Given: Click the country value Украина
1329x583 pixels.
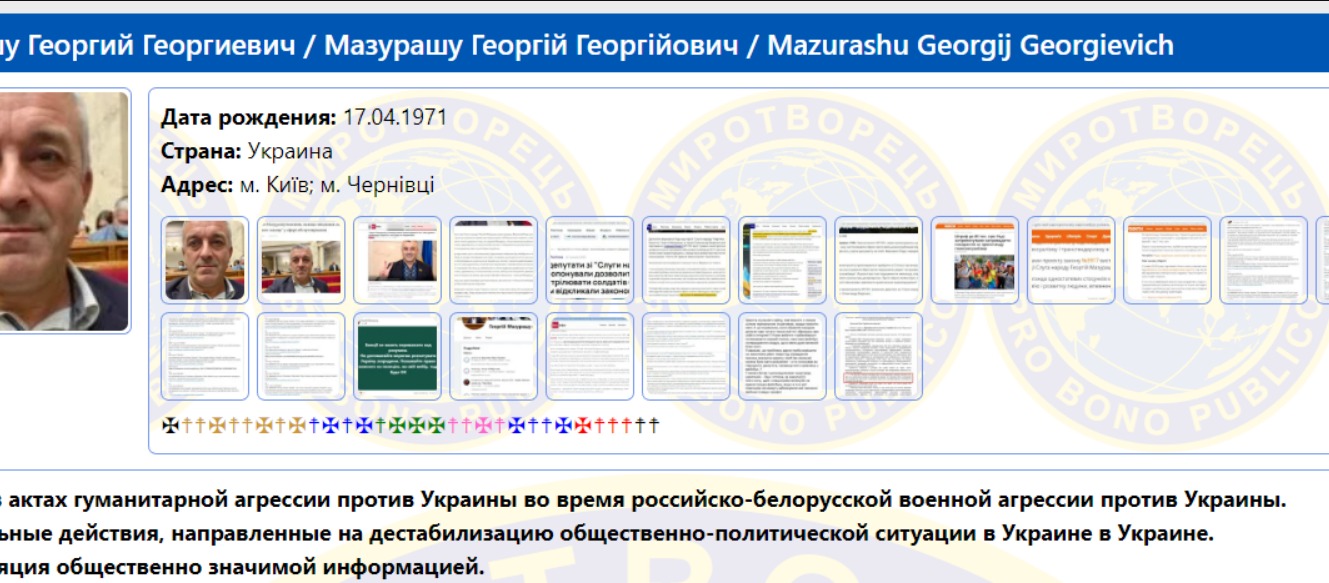Looking at the screenshot, I should 290,151.
